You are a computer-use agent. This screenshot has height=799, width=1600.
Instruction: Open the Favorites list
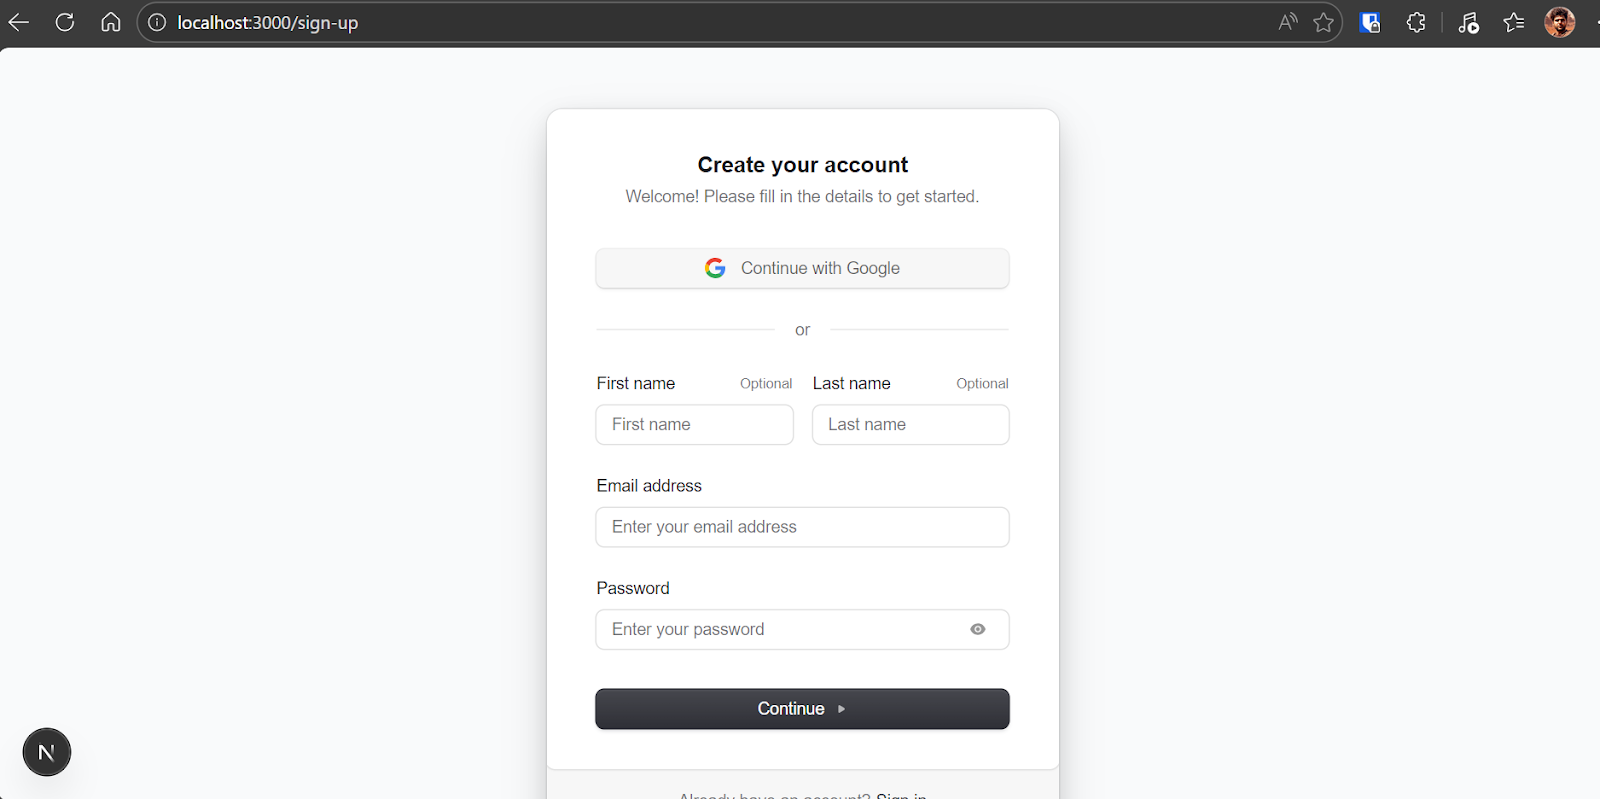click(x=1514, y=22)
